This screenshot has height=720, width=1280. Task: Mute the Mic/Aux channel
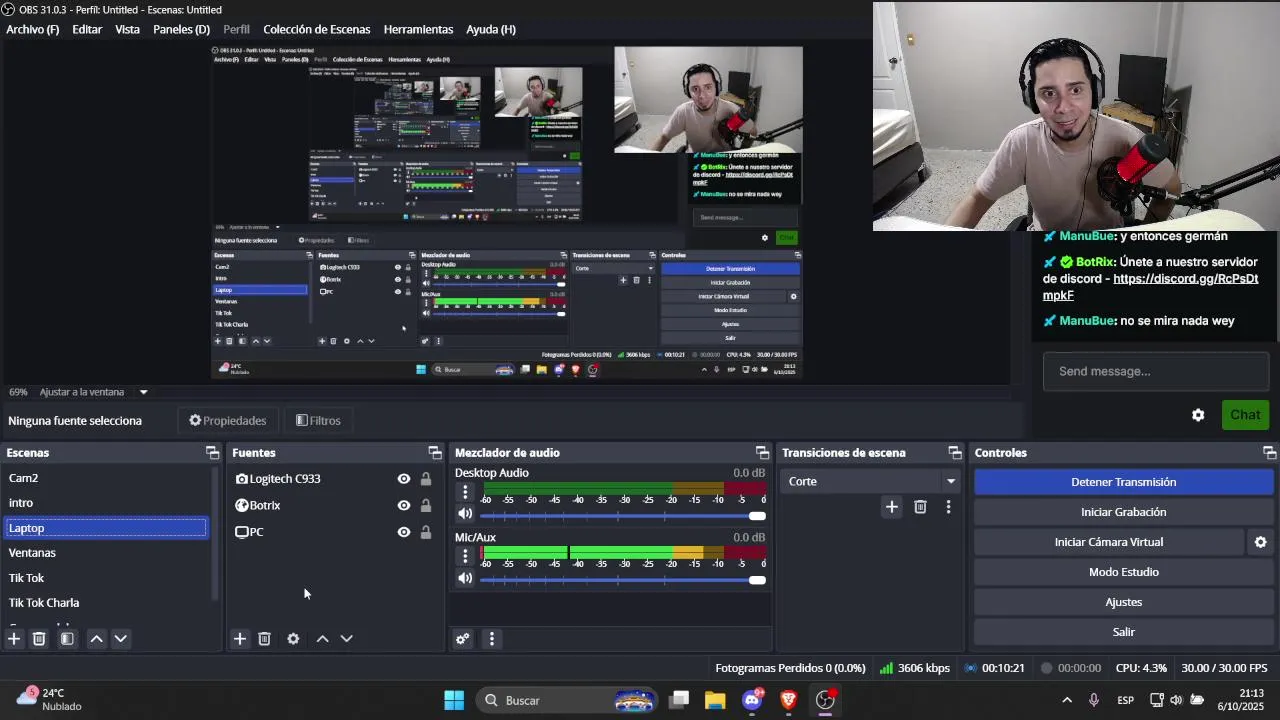465,578
